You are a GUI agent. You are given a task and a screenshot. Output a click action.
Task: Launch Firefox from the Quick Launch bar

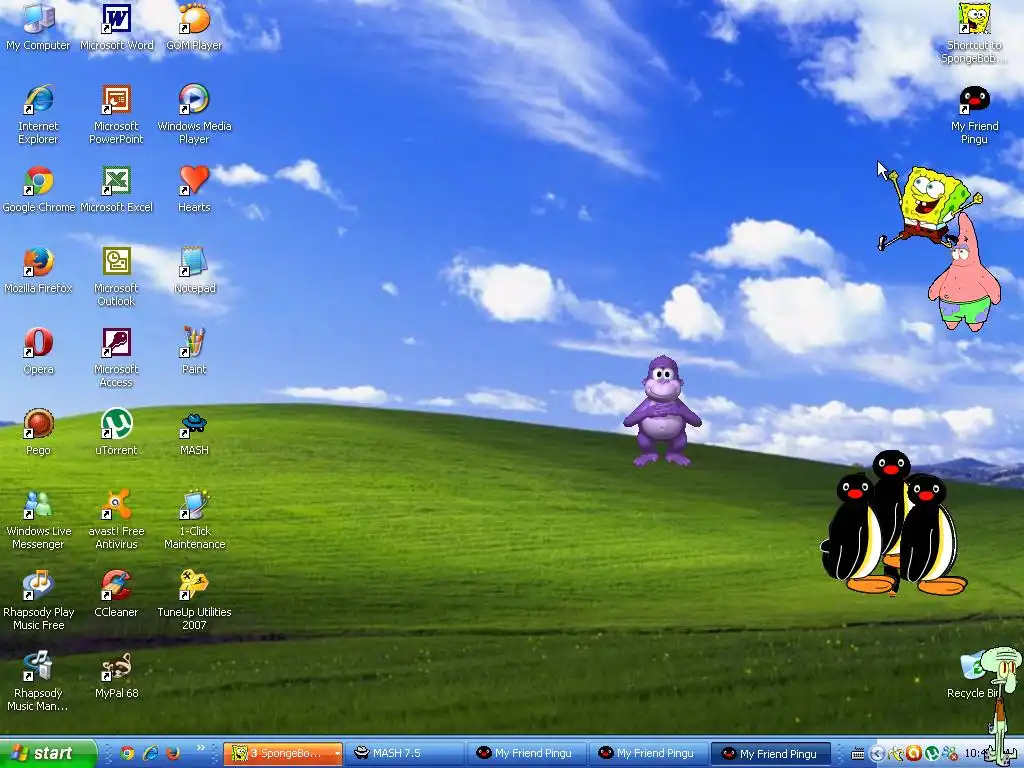[173, 753]
